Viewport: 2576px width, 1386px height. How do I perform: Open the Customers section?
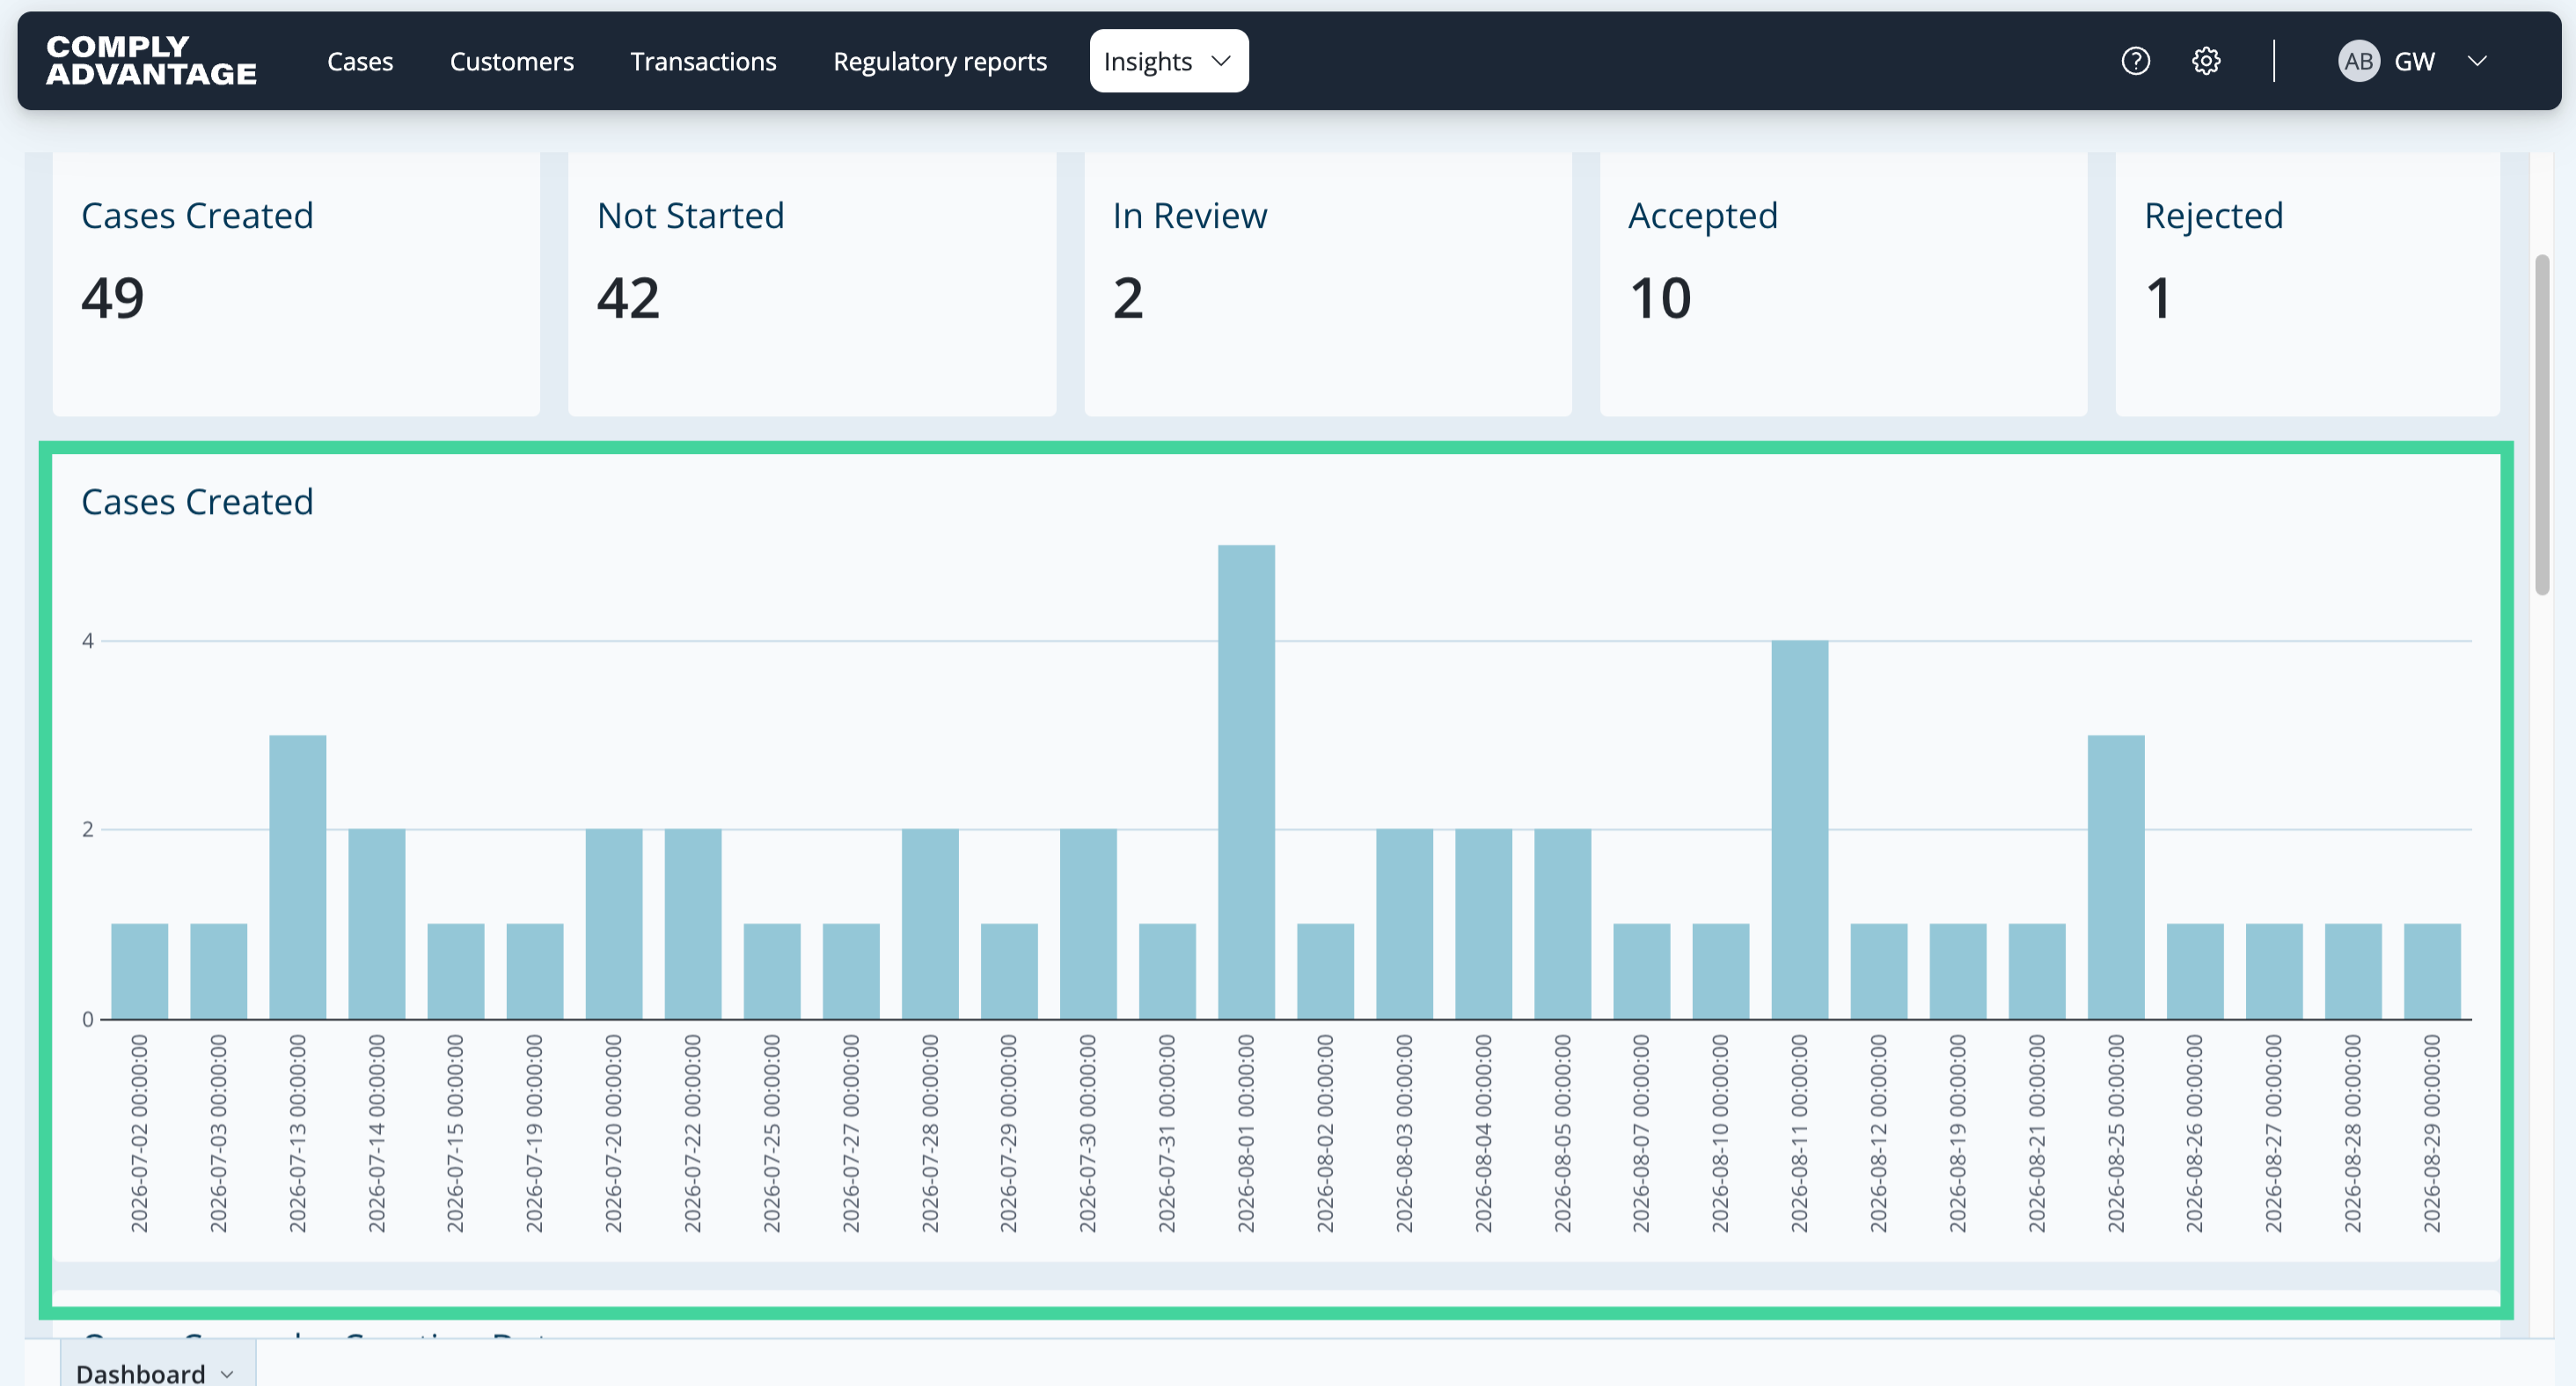pyautogui.click(x=511, y=61)
